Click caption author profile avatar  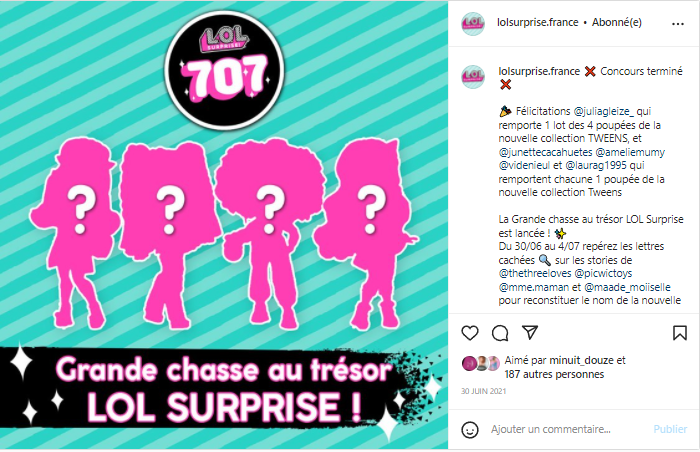tap(473, 77)
